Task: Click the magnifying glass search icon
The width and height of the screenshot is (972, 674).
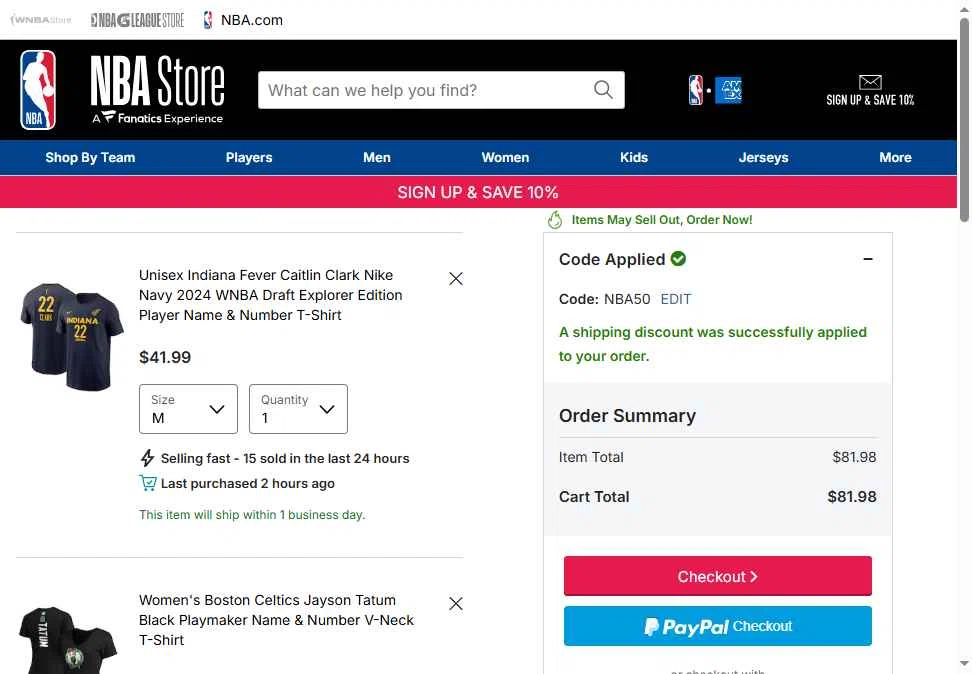Action: tap(603, 90)
